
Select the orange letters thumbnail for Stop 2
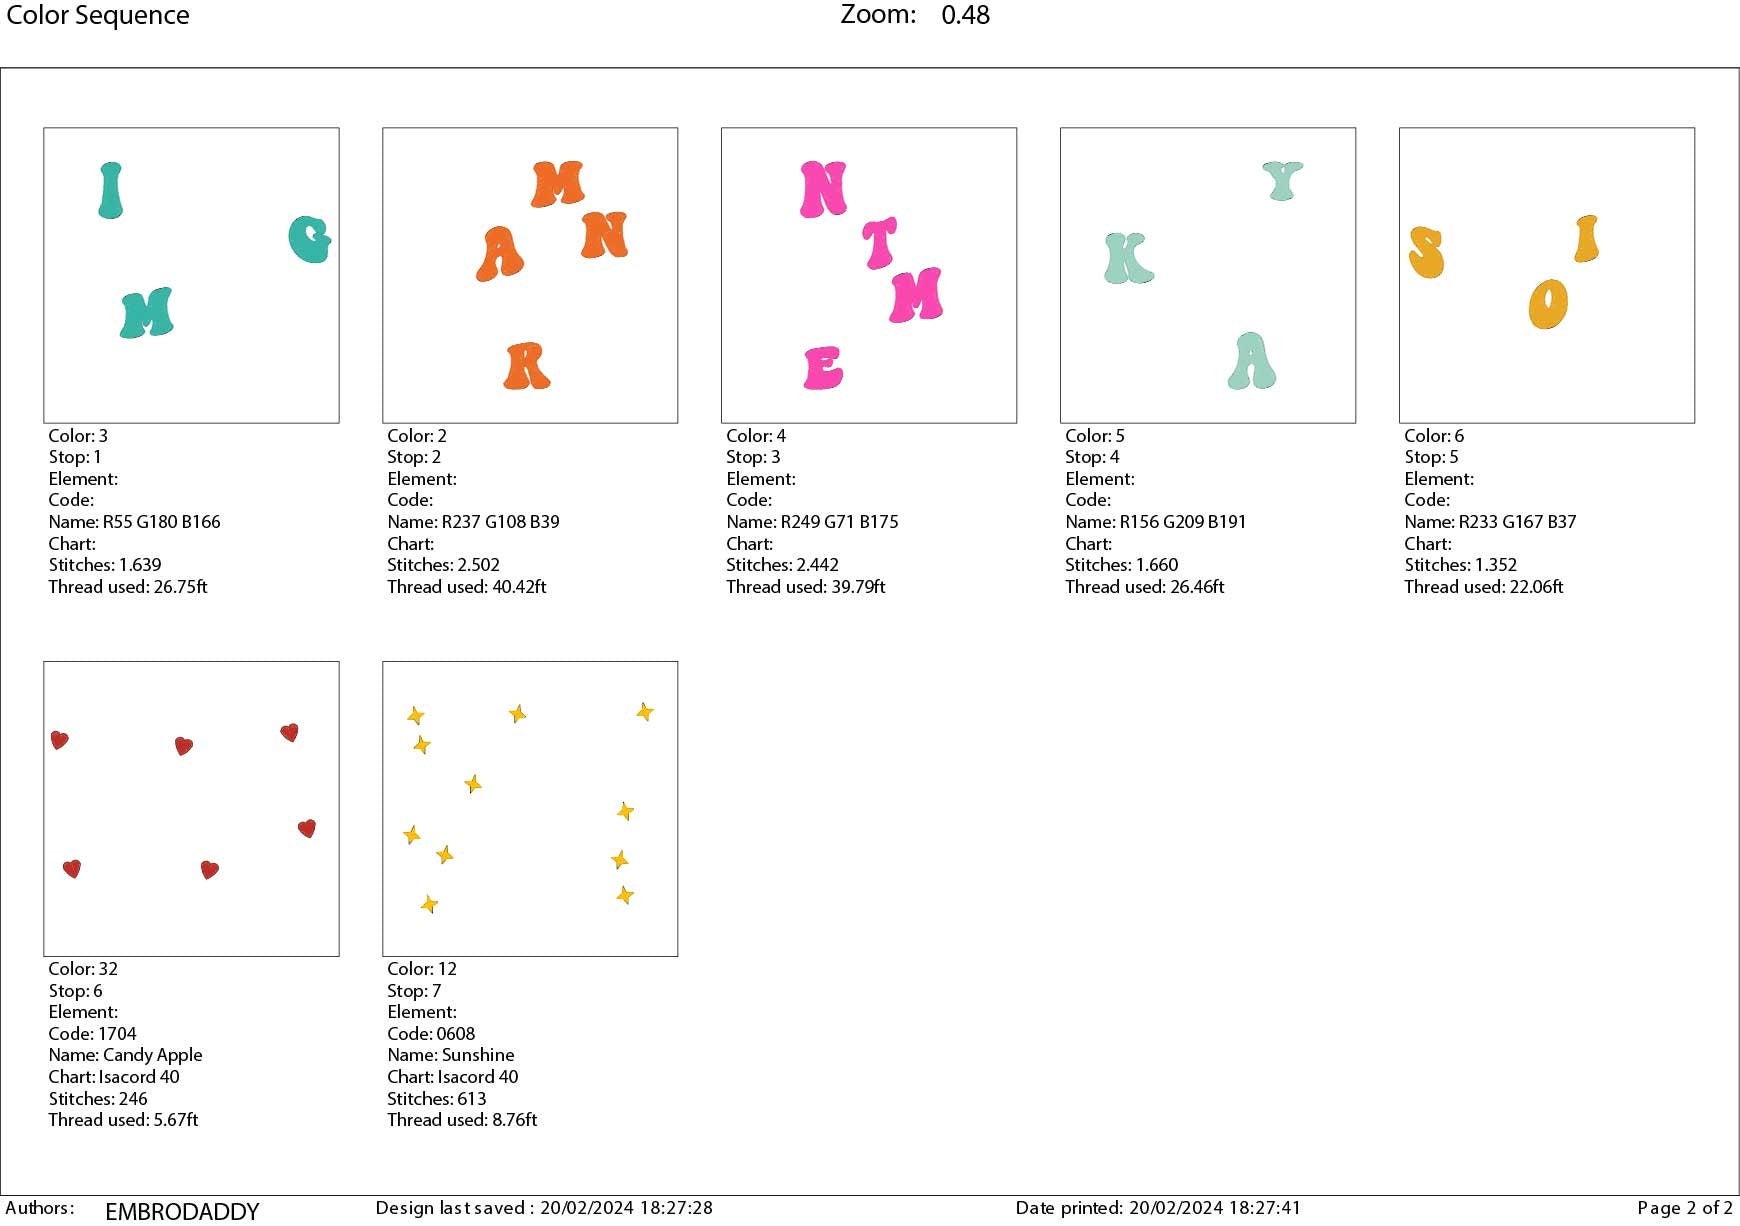[530, 275]
